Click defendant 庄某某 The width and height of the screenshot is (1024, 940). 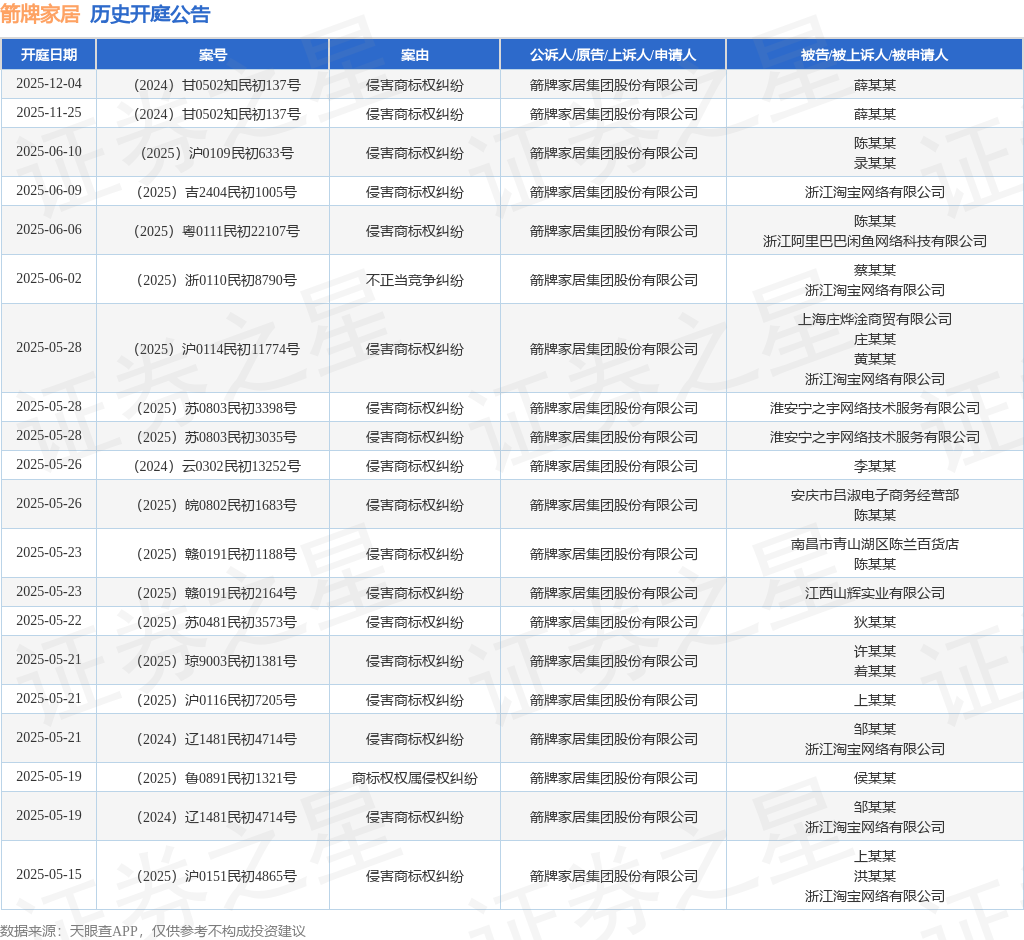point(874,340)
